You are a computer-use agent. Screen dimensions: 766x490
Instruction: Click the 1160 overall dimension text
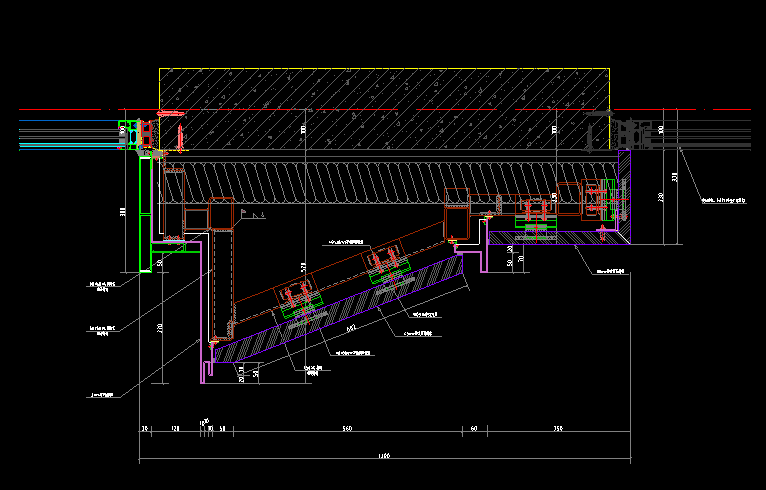384,457
